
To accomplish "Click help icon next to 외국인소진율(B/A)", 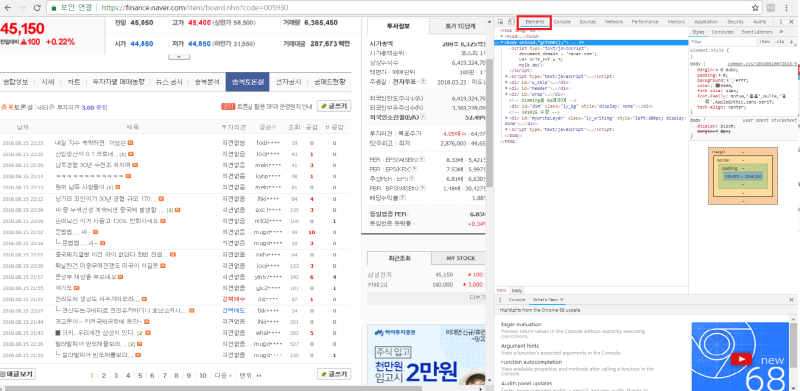I will point(423,117).
